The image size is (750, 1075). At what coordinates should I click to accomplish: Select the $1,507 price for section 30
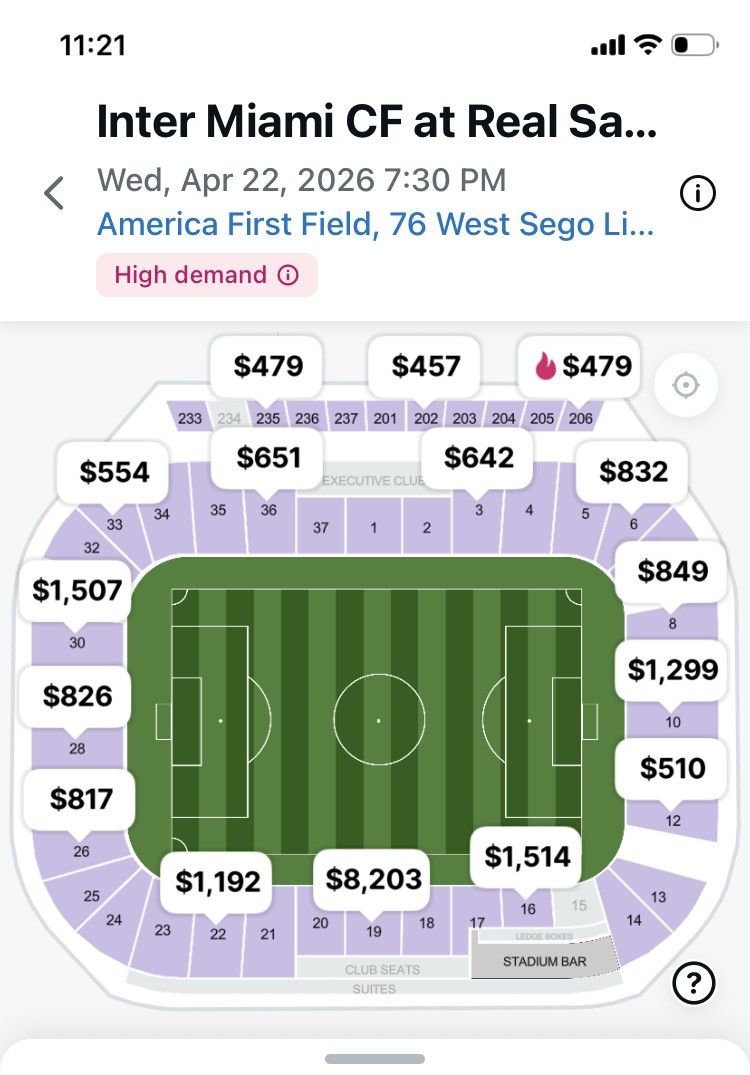point(77,590)
